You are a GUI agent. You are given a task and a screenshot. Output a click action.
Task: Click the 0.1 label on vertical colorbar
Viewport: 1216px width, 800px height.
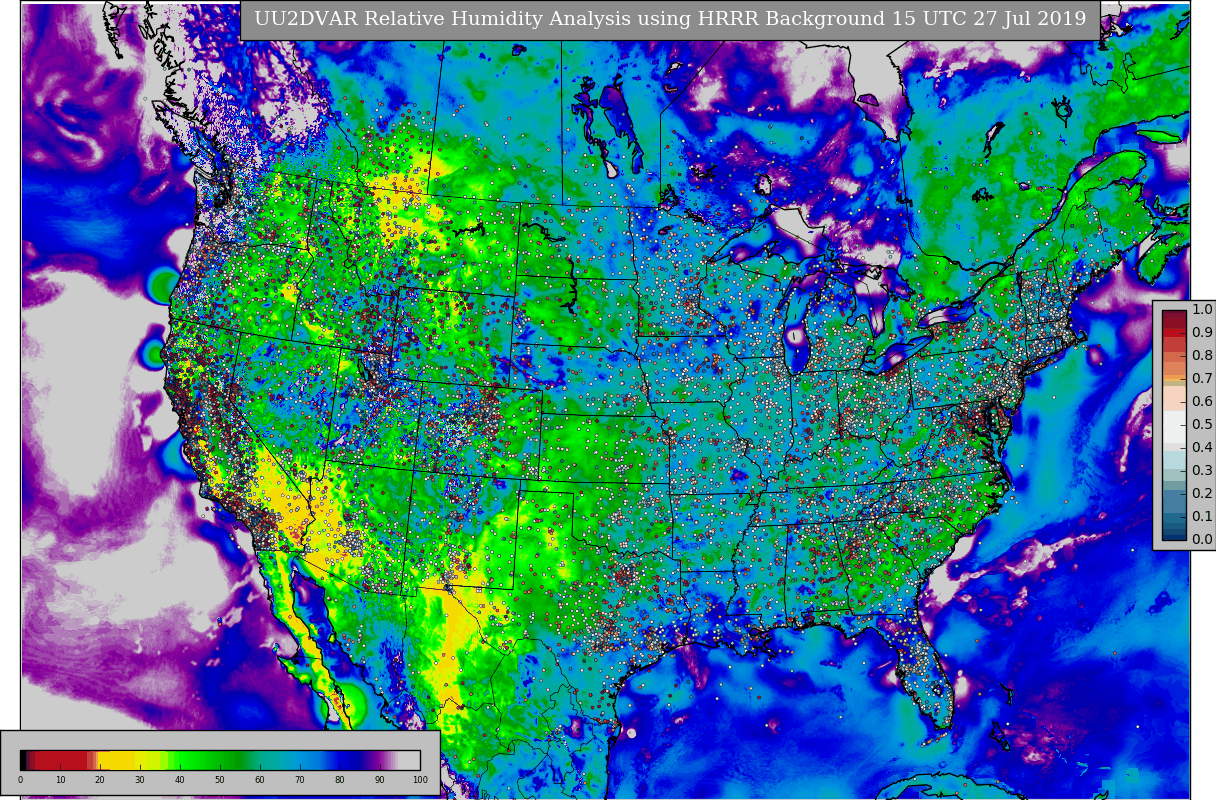pyautogui.click(x=1202, y=516)
